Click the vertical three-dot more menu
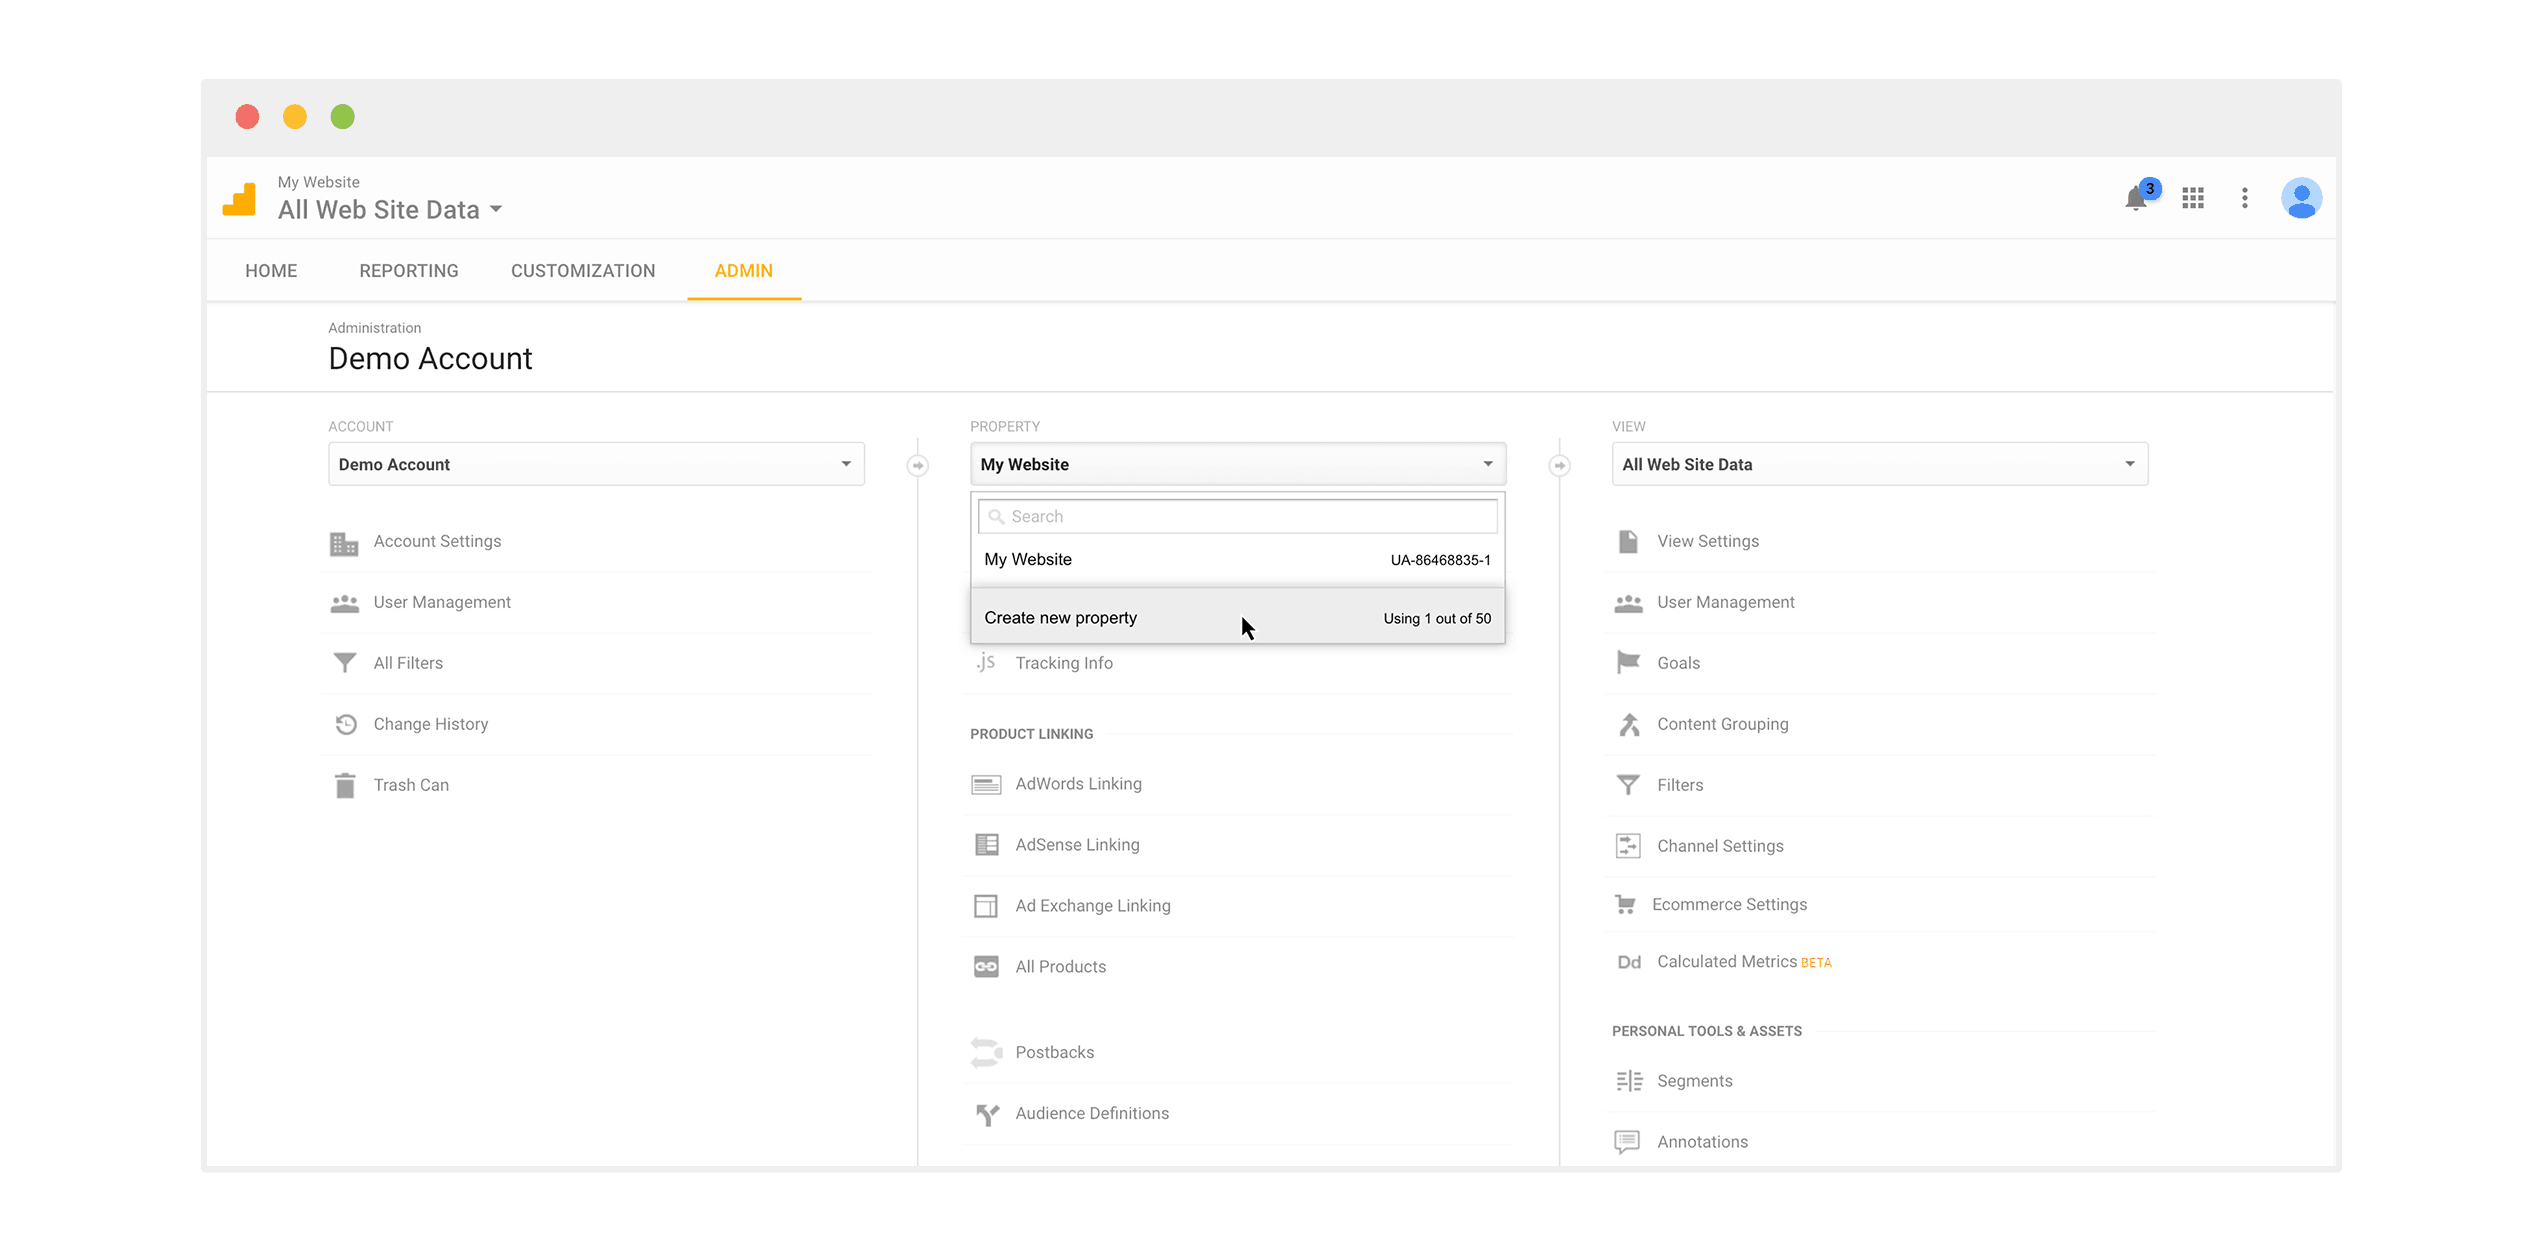Screen dimensions: 2542x1260 click(x=2245, y=198)
